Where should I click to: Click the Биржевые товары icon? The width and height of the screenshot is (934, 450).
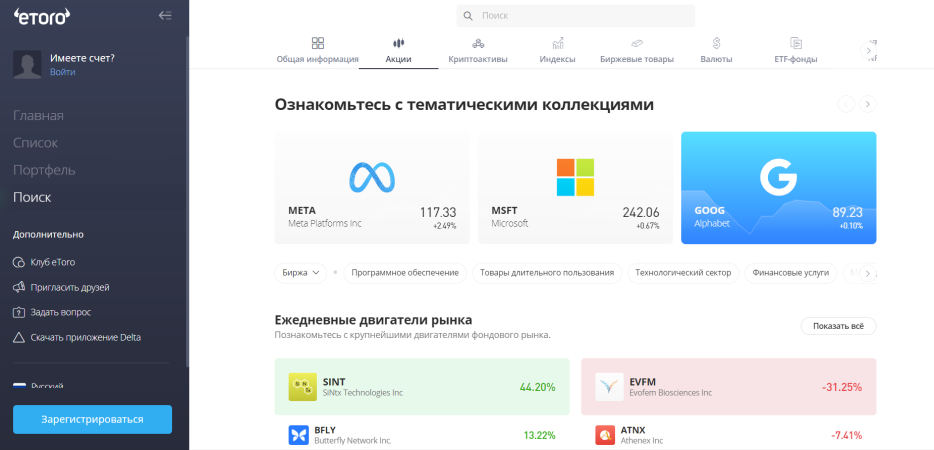click(637, 43)
